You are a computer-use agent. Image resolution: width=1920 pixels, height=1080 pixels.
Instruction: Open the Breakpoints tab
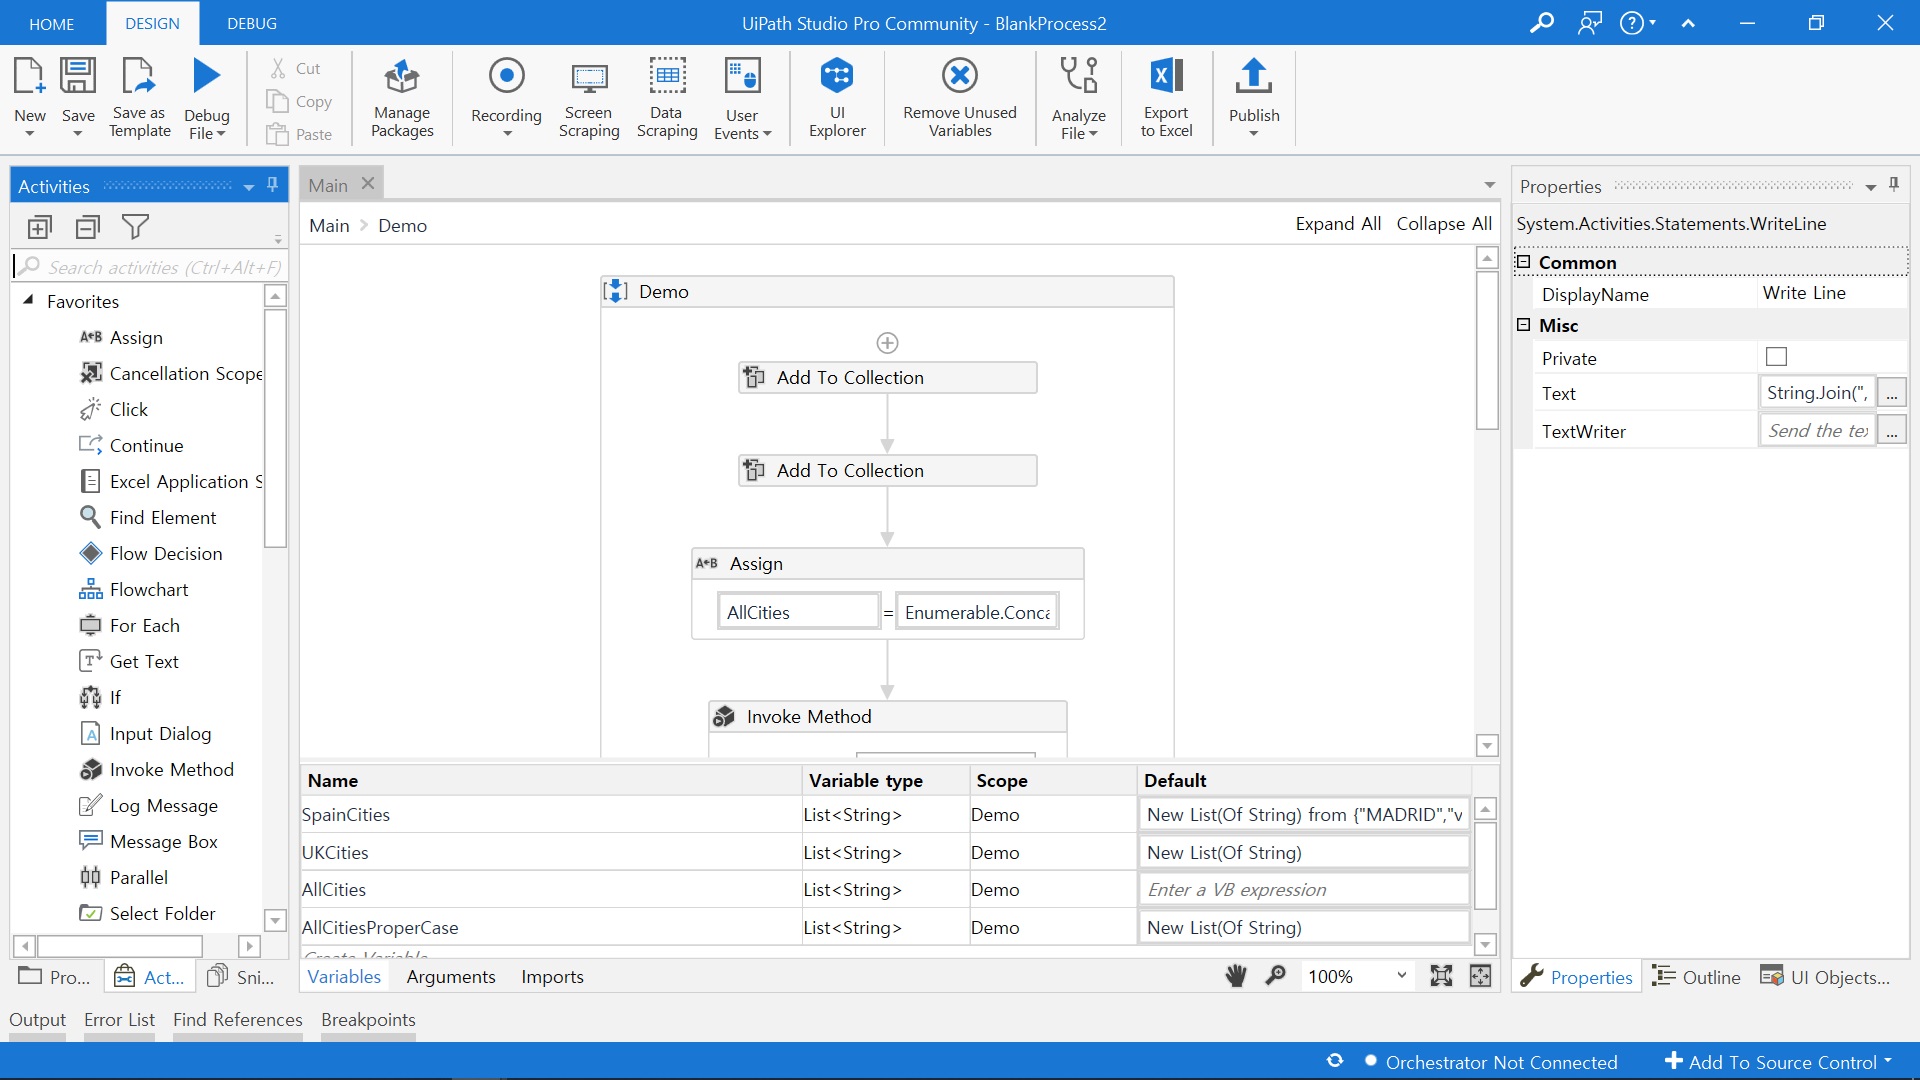tap(368, 1020)
